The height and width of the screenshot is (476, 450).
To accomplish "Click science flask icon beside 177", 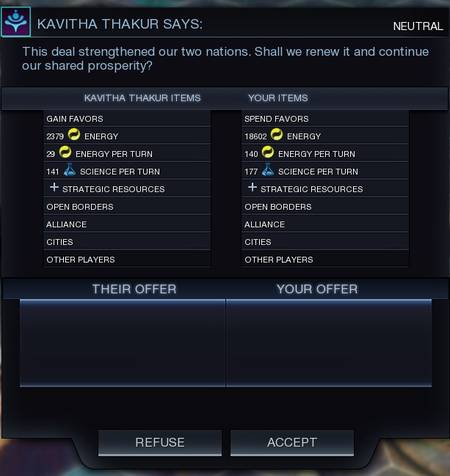I will point(268,170).
